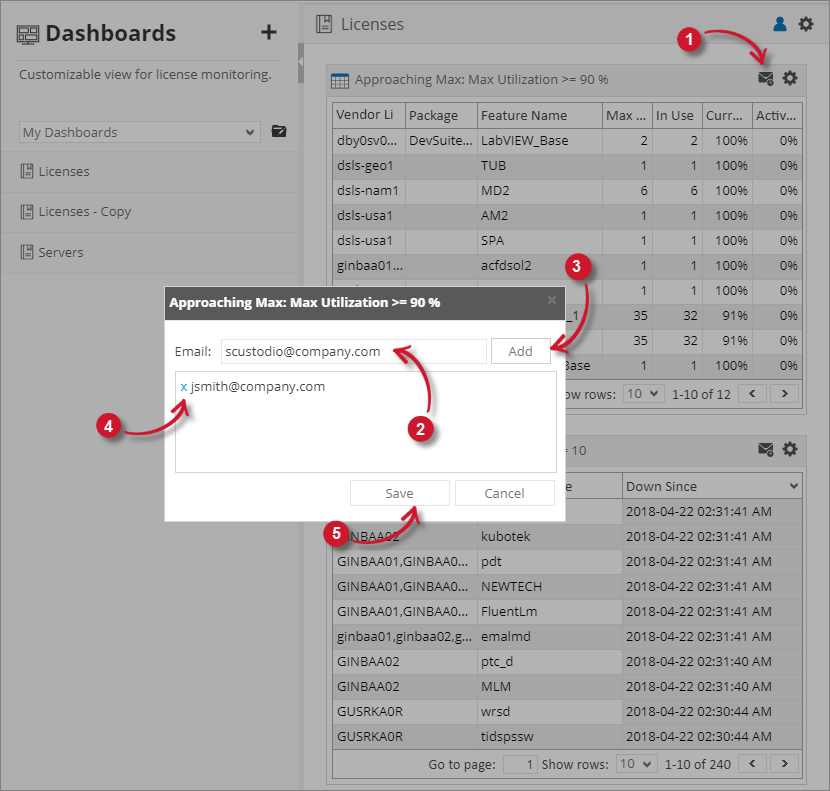830x791 pixels.
Task: Go to previous page in lower widget
Action: click(752, 763)
